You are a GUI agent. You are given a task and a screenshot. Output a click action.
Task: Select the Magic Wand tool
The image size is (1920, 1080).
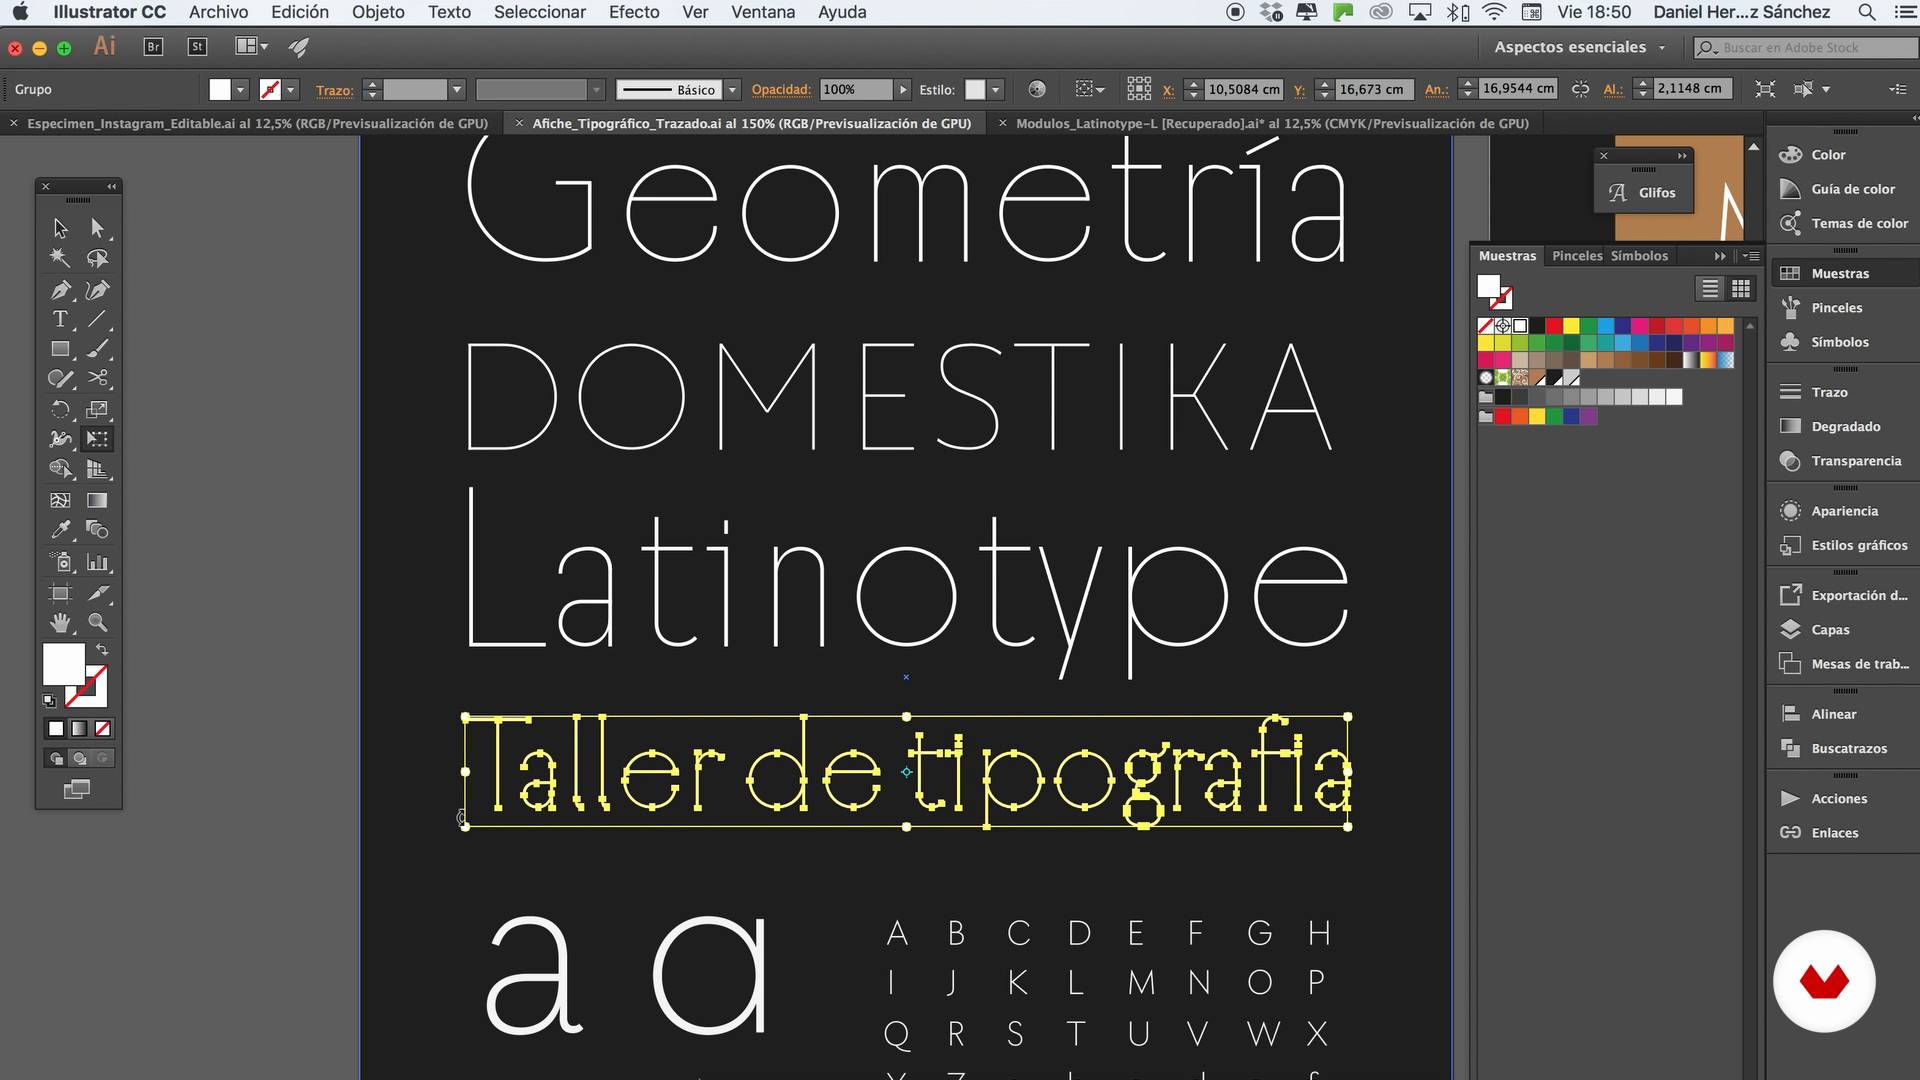[60, 259]
